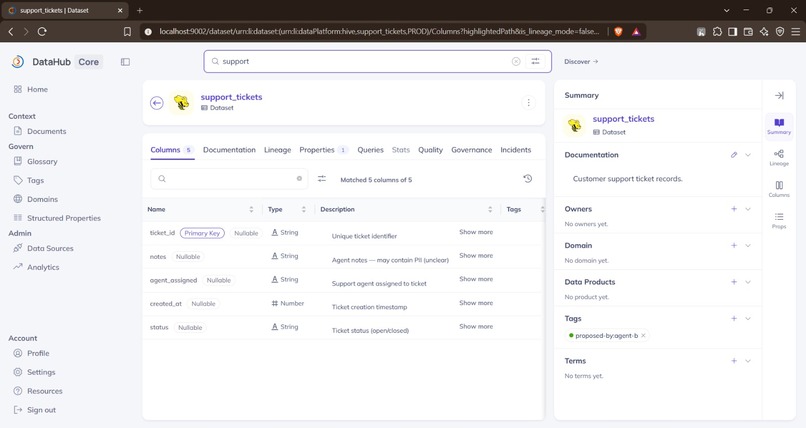This screenshot has height=428, width=806.
Task: Switch to the Queries tab
Action: click(x=371, y=150)
